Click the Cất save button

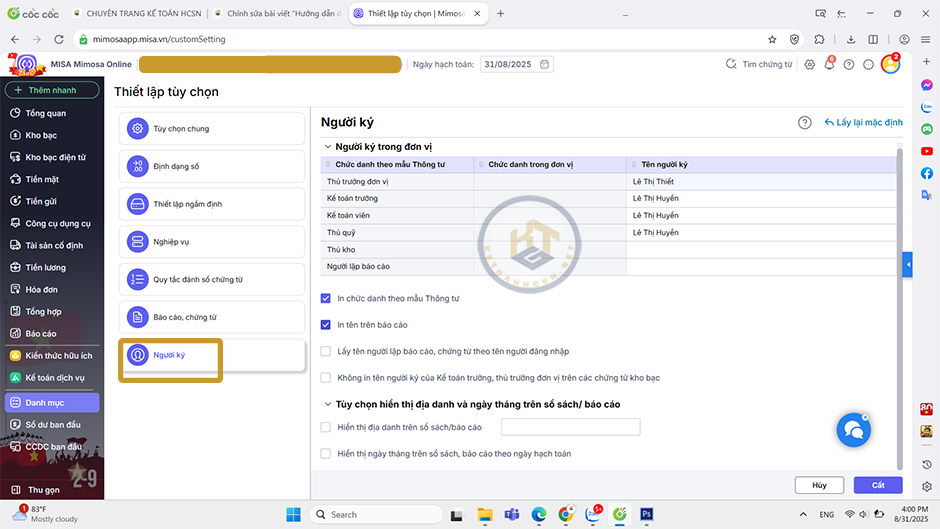click(877, 485)
